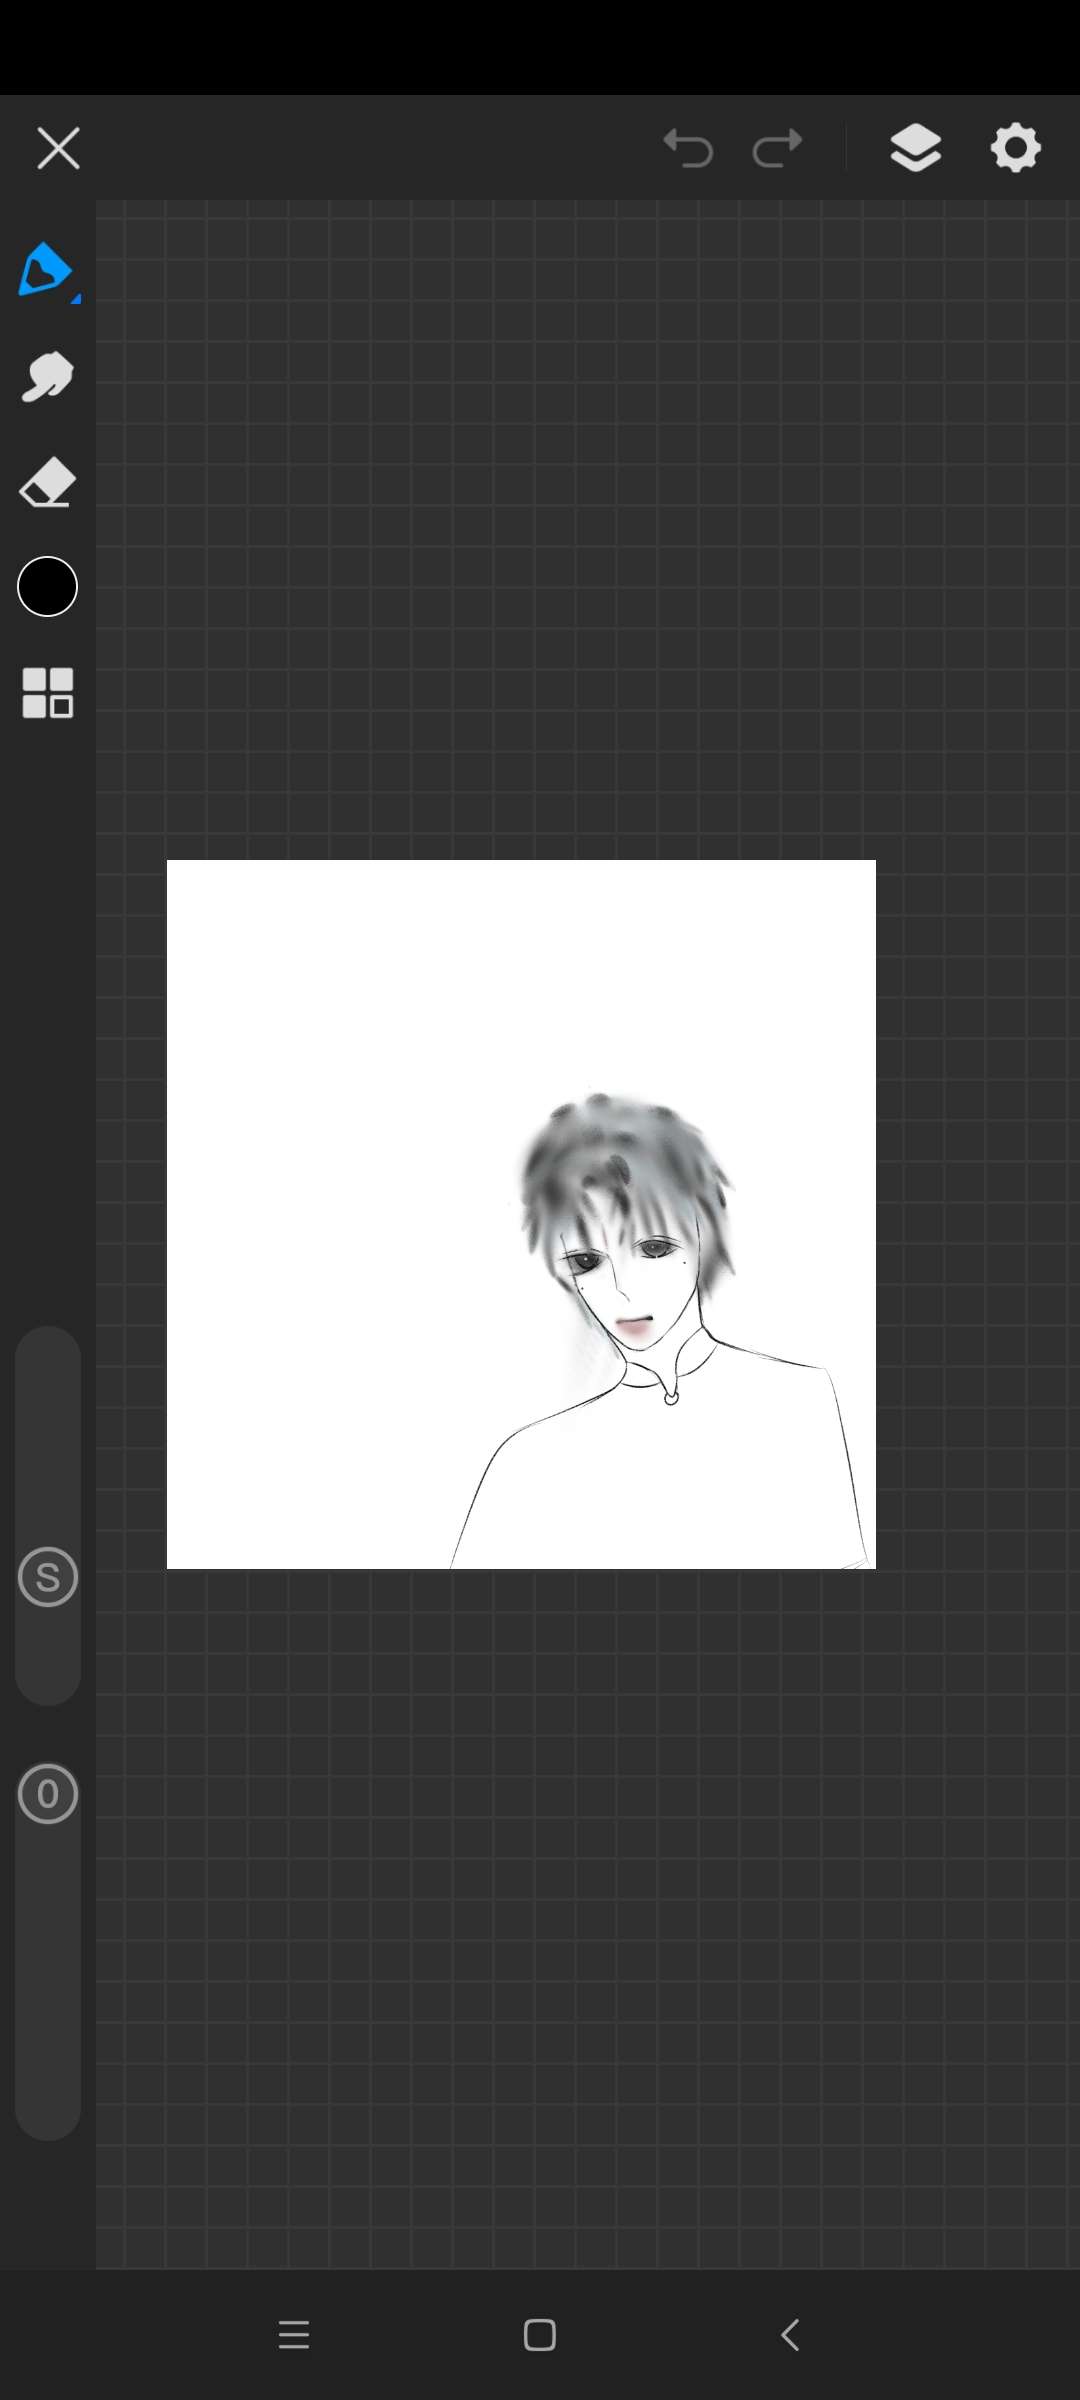Screen dimensions: 1080x2400
Task: Open the black color swatch picker
Action: pyautogui.click(x=47, y=587)
